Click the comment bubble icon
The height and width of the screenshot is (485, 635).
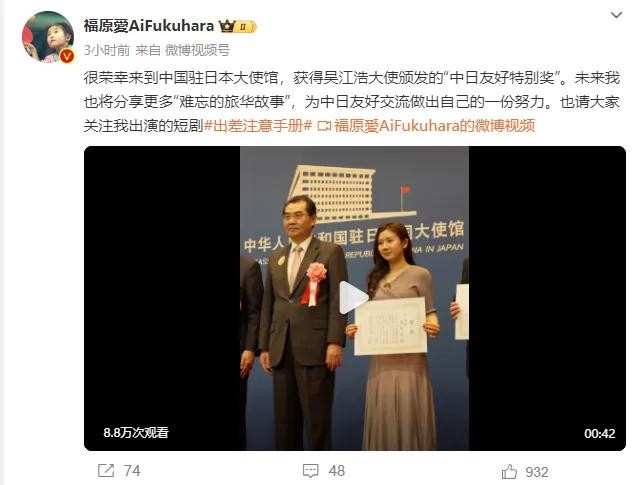click(x=311, y=471)
